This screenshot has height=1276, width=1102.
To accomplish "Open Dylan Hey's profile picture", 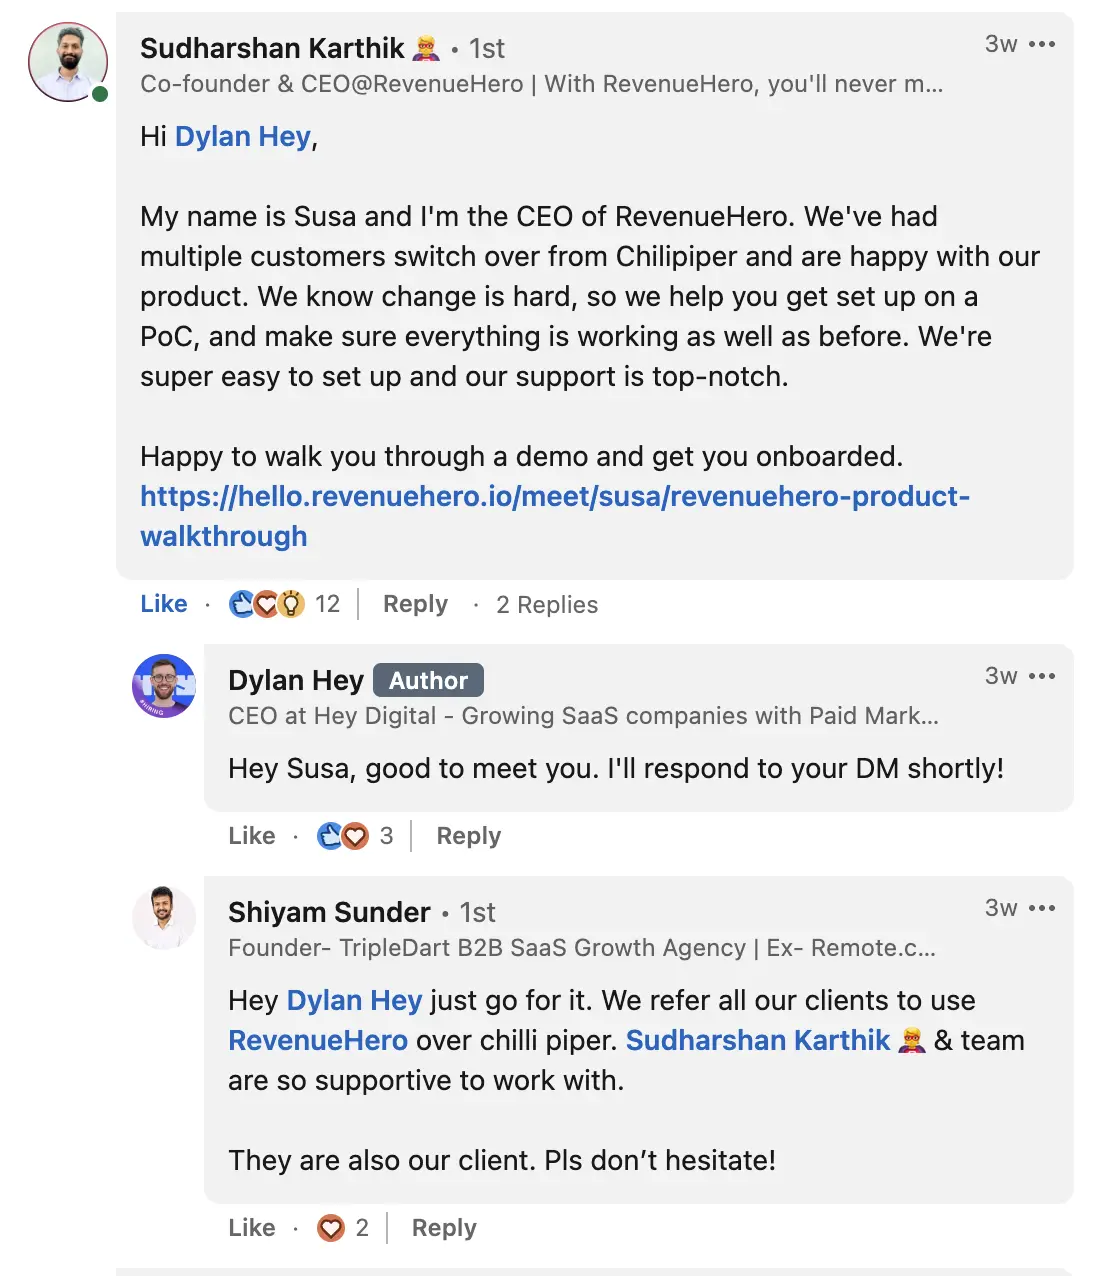I will [164, 687].
